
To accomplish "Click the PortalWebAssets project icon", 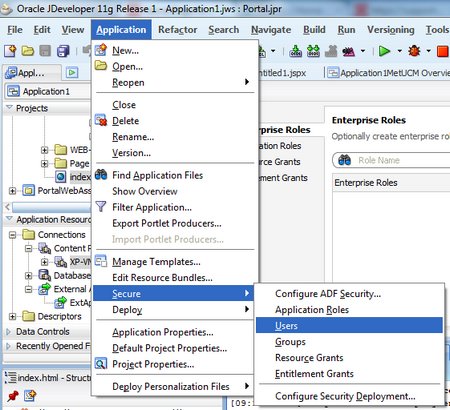I will click(29, 191).
